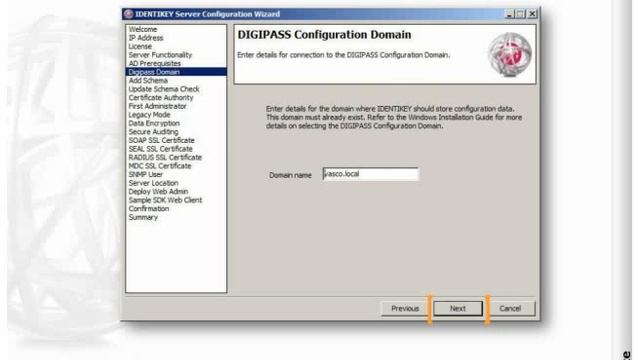Image resolution: width=640 pixels, height=360 pixels.
Task: Click the IDENTIKEY wizard title bar icon
Action: point(128,14)
